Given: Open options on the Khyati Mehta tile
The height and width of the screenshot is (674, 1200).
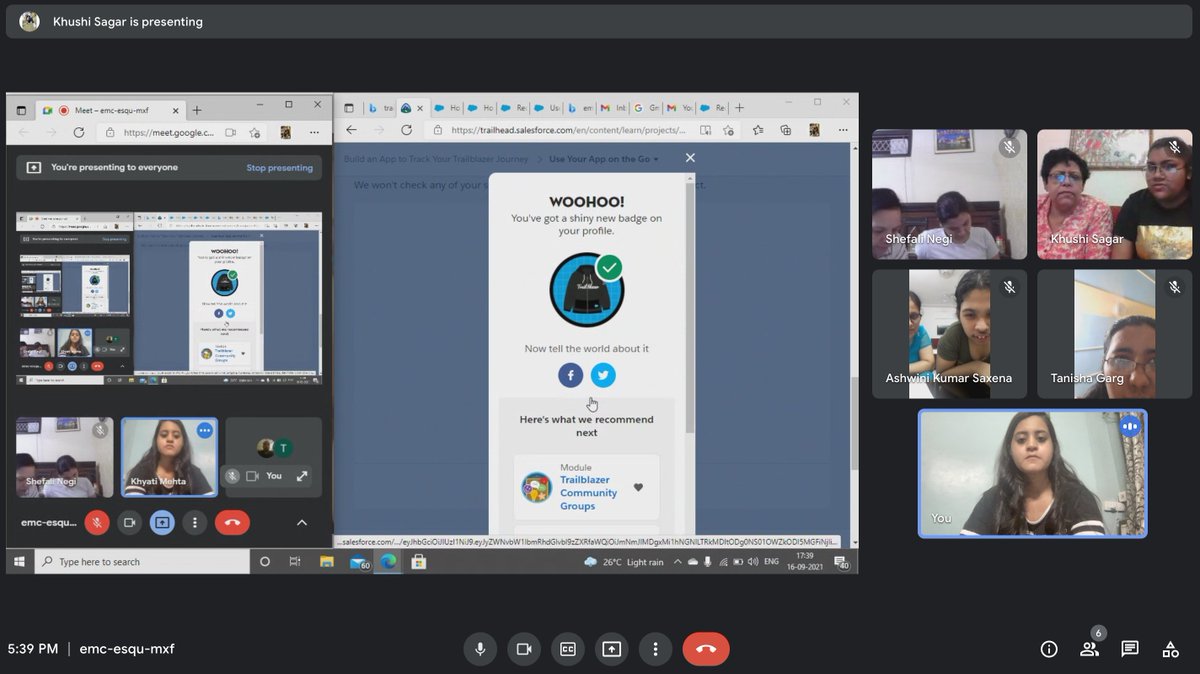Looking at the screenshot, I should point(205,430).
